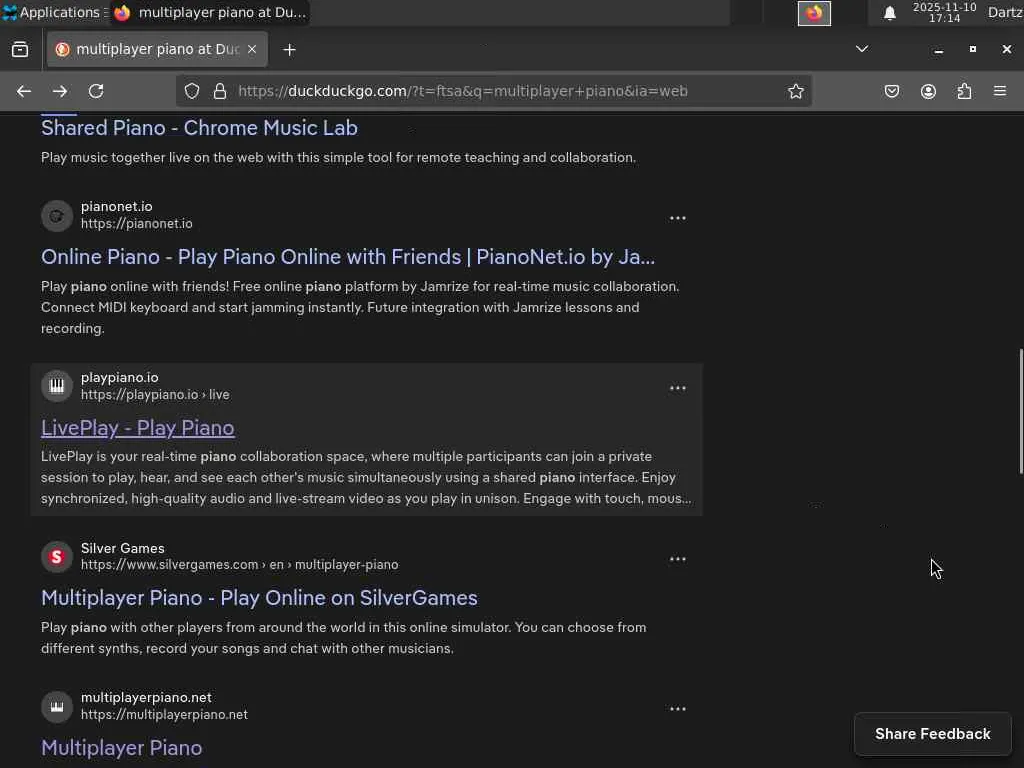Select the multiplayer piano at DuckDuckGo tab
This screenshot has width=1024, height=768.
click(157, 49)
